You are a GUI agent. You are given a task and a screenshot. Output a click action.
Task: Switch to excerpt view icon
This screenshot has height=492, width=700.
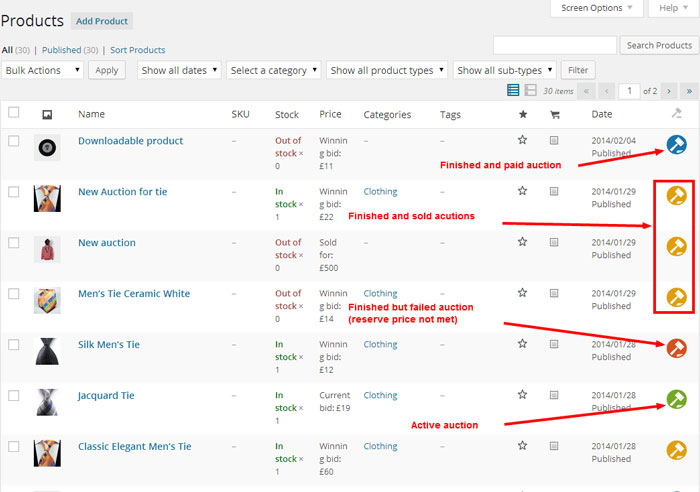pyautogui.click(x=530, y=91)
